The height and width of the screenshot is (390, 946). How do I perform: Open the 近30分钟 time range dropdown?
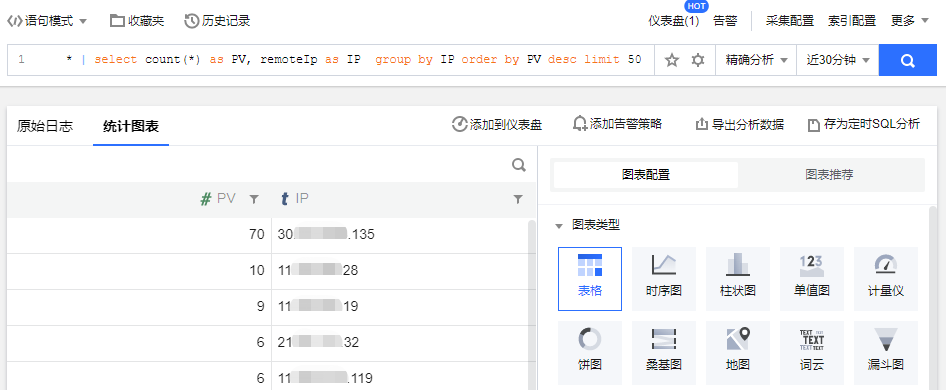tap(837, 60)
